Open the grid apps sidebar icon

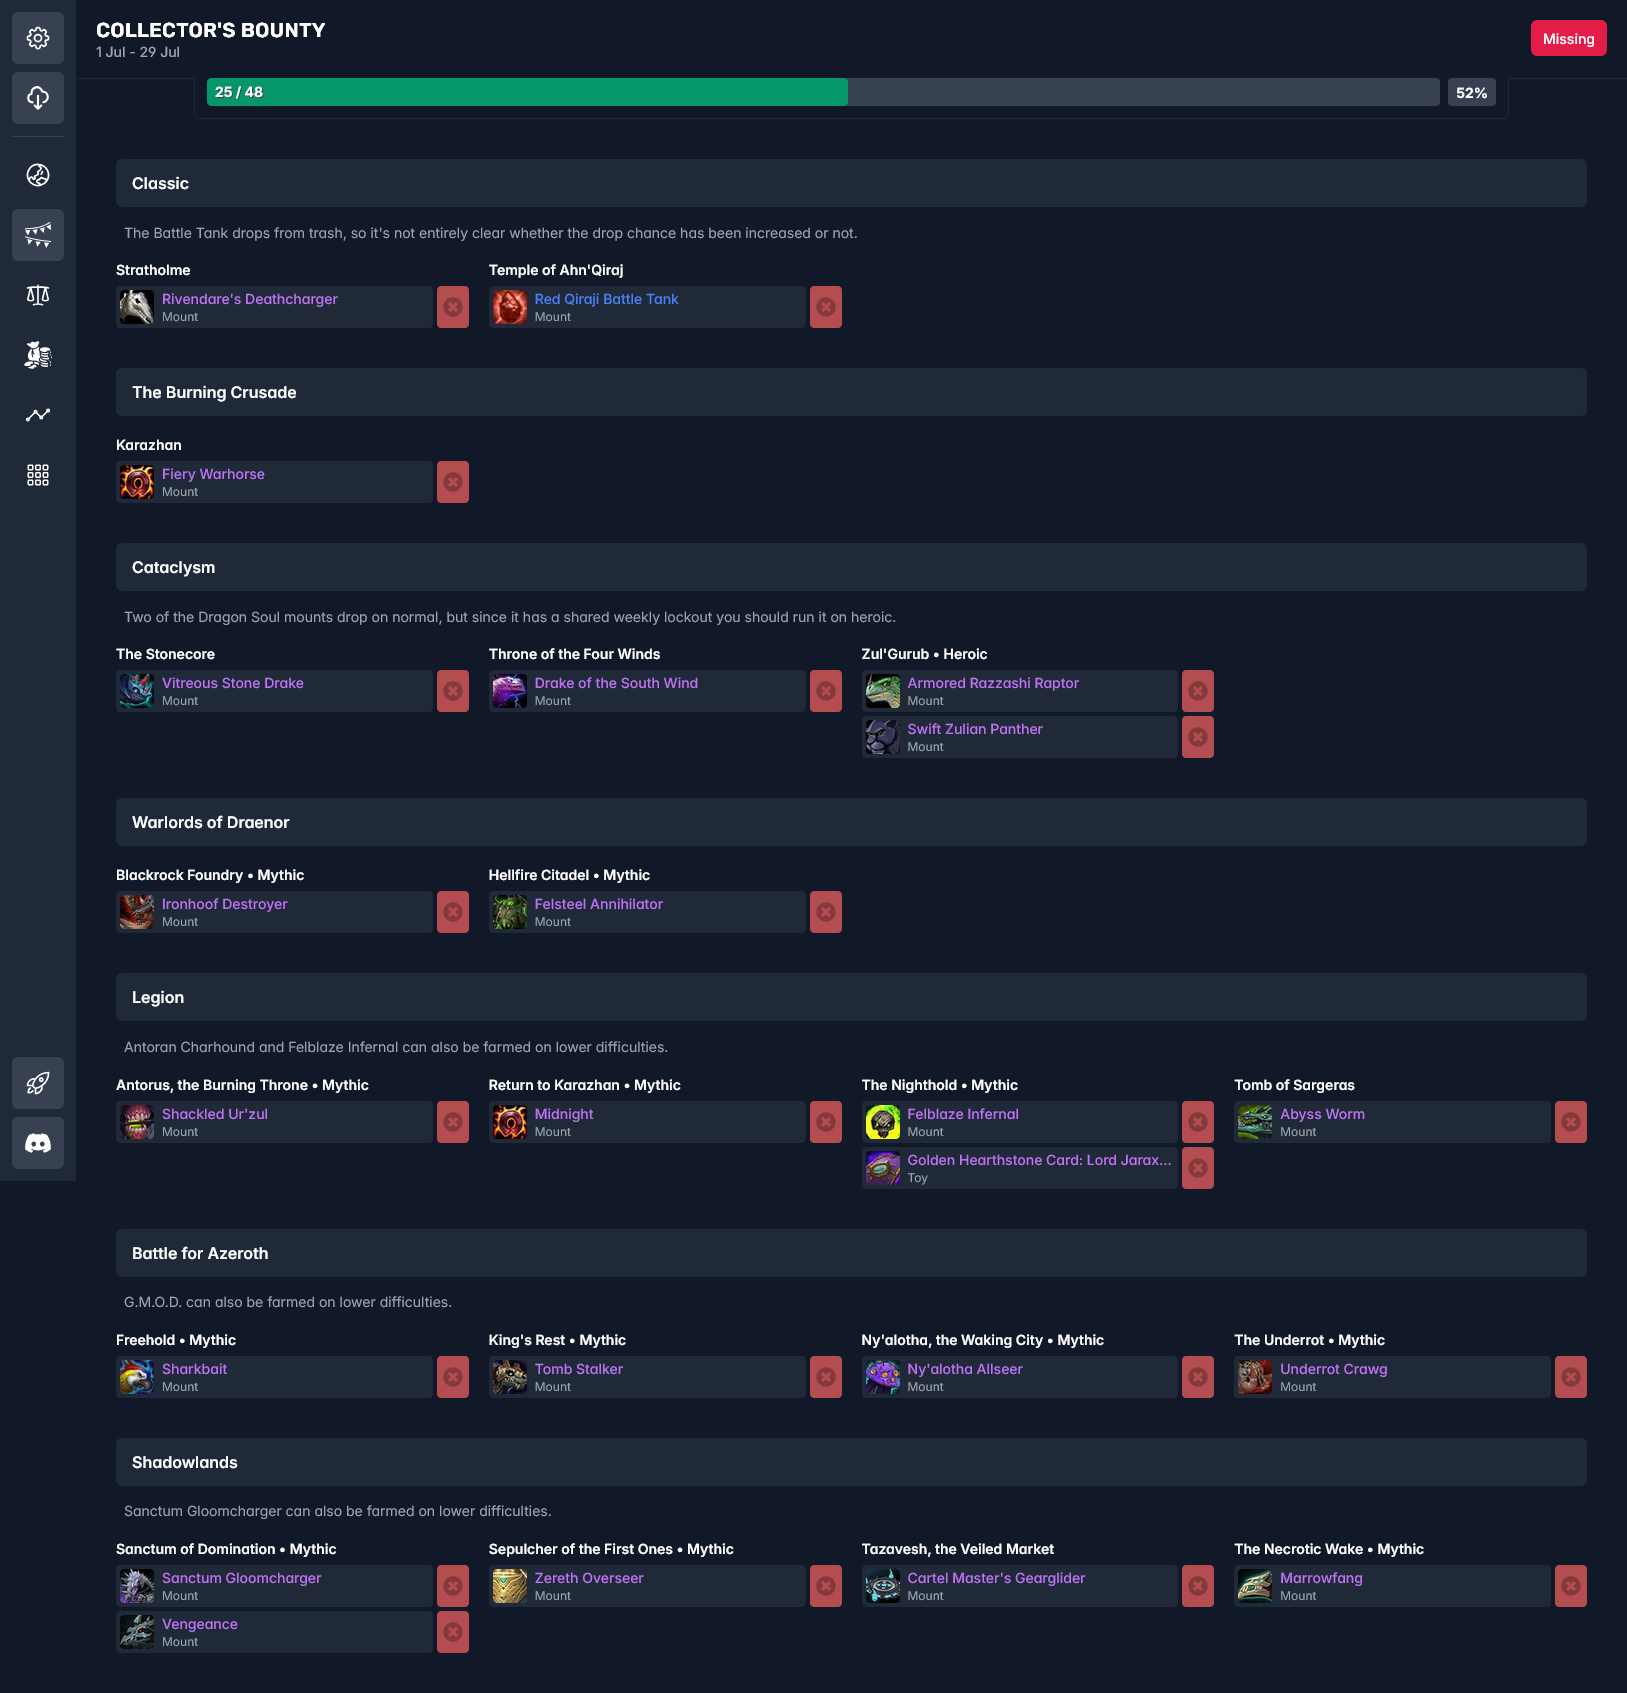click(38, 475)
